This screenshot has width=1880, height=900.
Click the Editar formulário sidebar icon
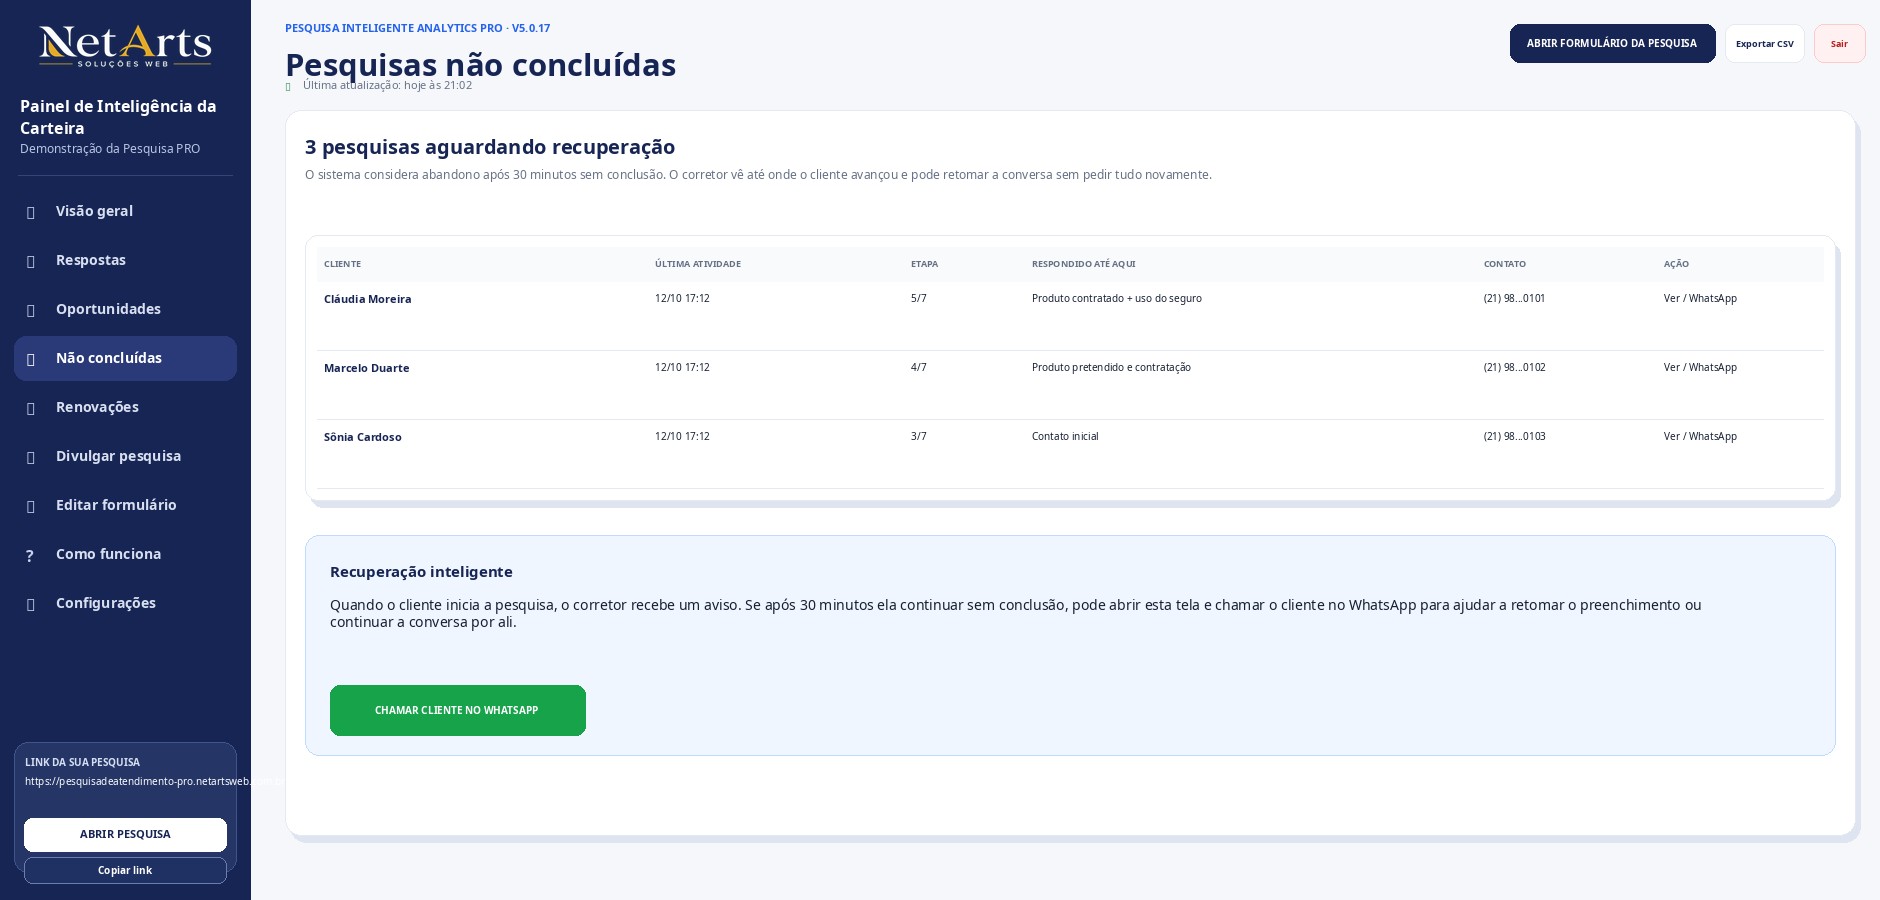tap(31, 506)
